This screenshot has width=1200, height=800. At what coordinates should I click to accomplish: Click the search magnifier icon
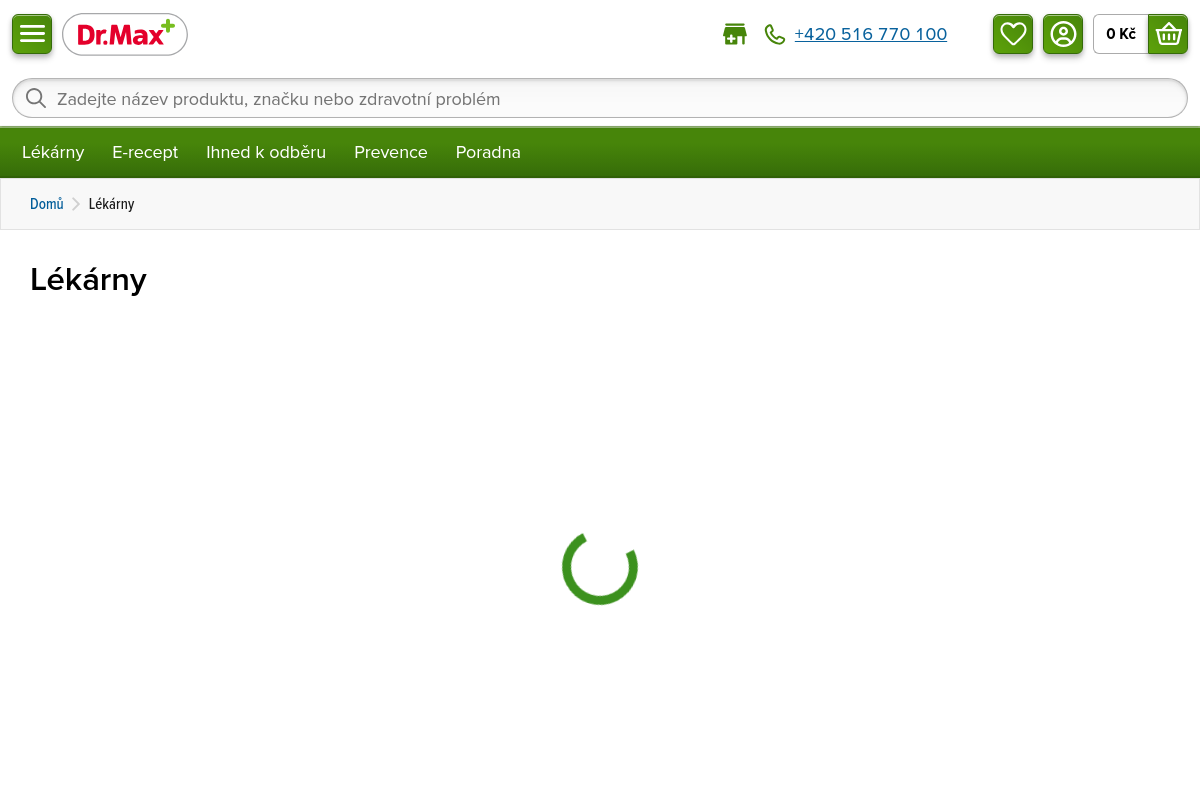click(x=36, y=98)
